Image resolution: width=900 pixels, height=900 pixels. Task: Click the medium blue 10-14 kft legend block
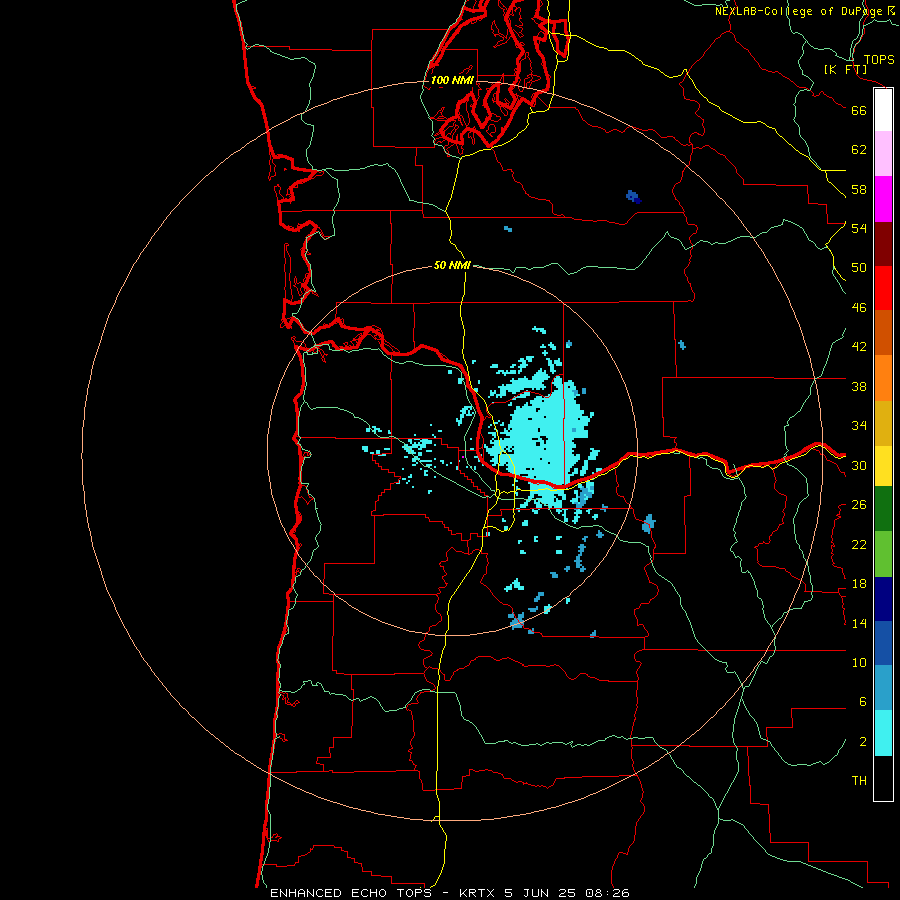pos(883,643)
